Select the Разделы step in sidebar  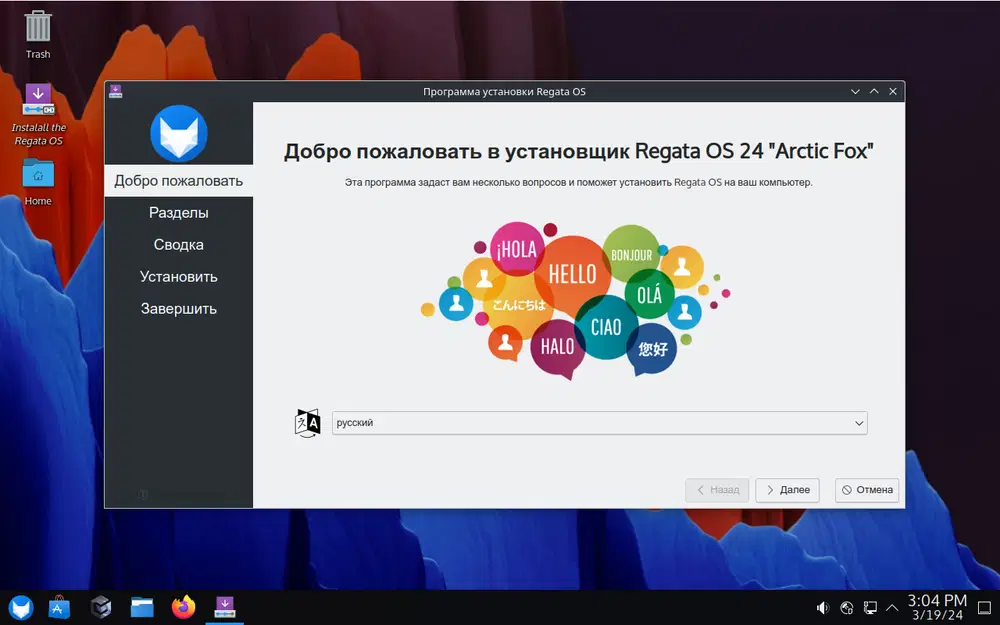[179, 213]
